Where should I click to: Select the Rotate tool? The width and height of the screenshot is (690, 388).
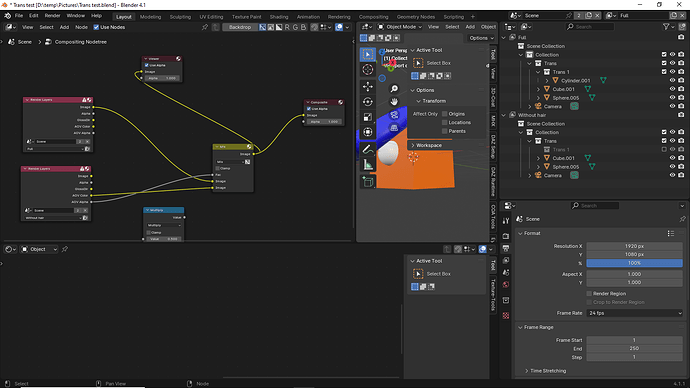[x=367, y=102]
